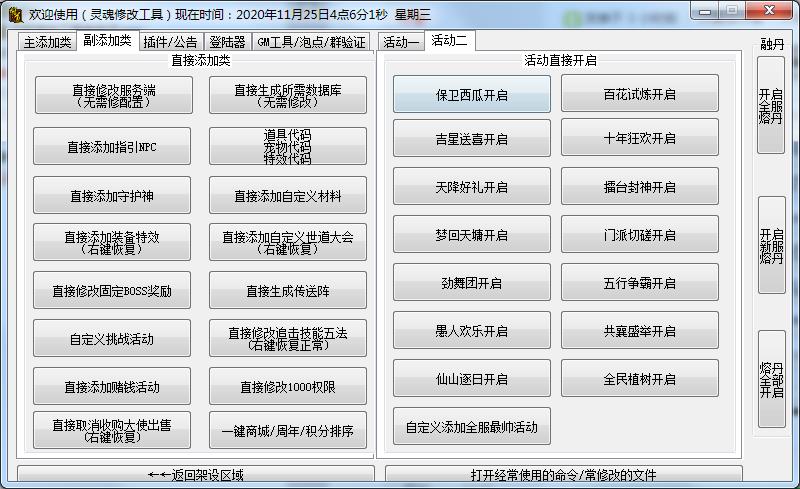This screenshot has width=800, height=489.
Task: Click the 劲舞团开启 button
Action: (471, 283)
